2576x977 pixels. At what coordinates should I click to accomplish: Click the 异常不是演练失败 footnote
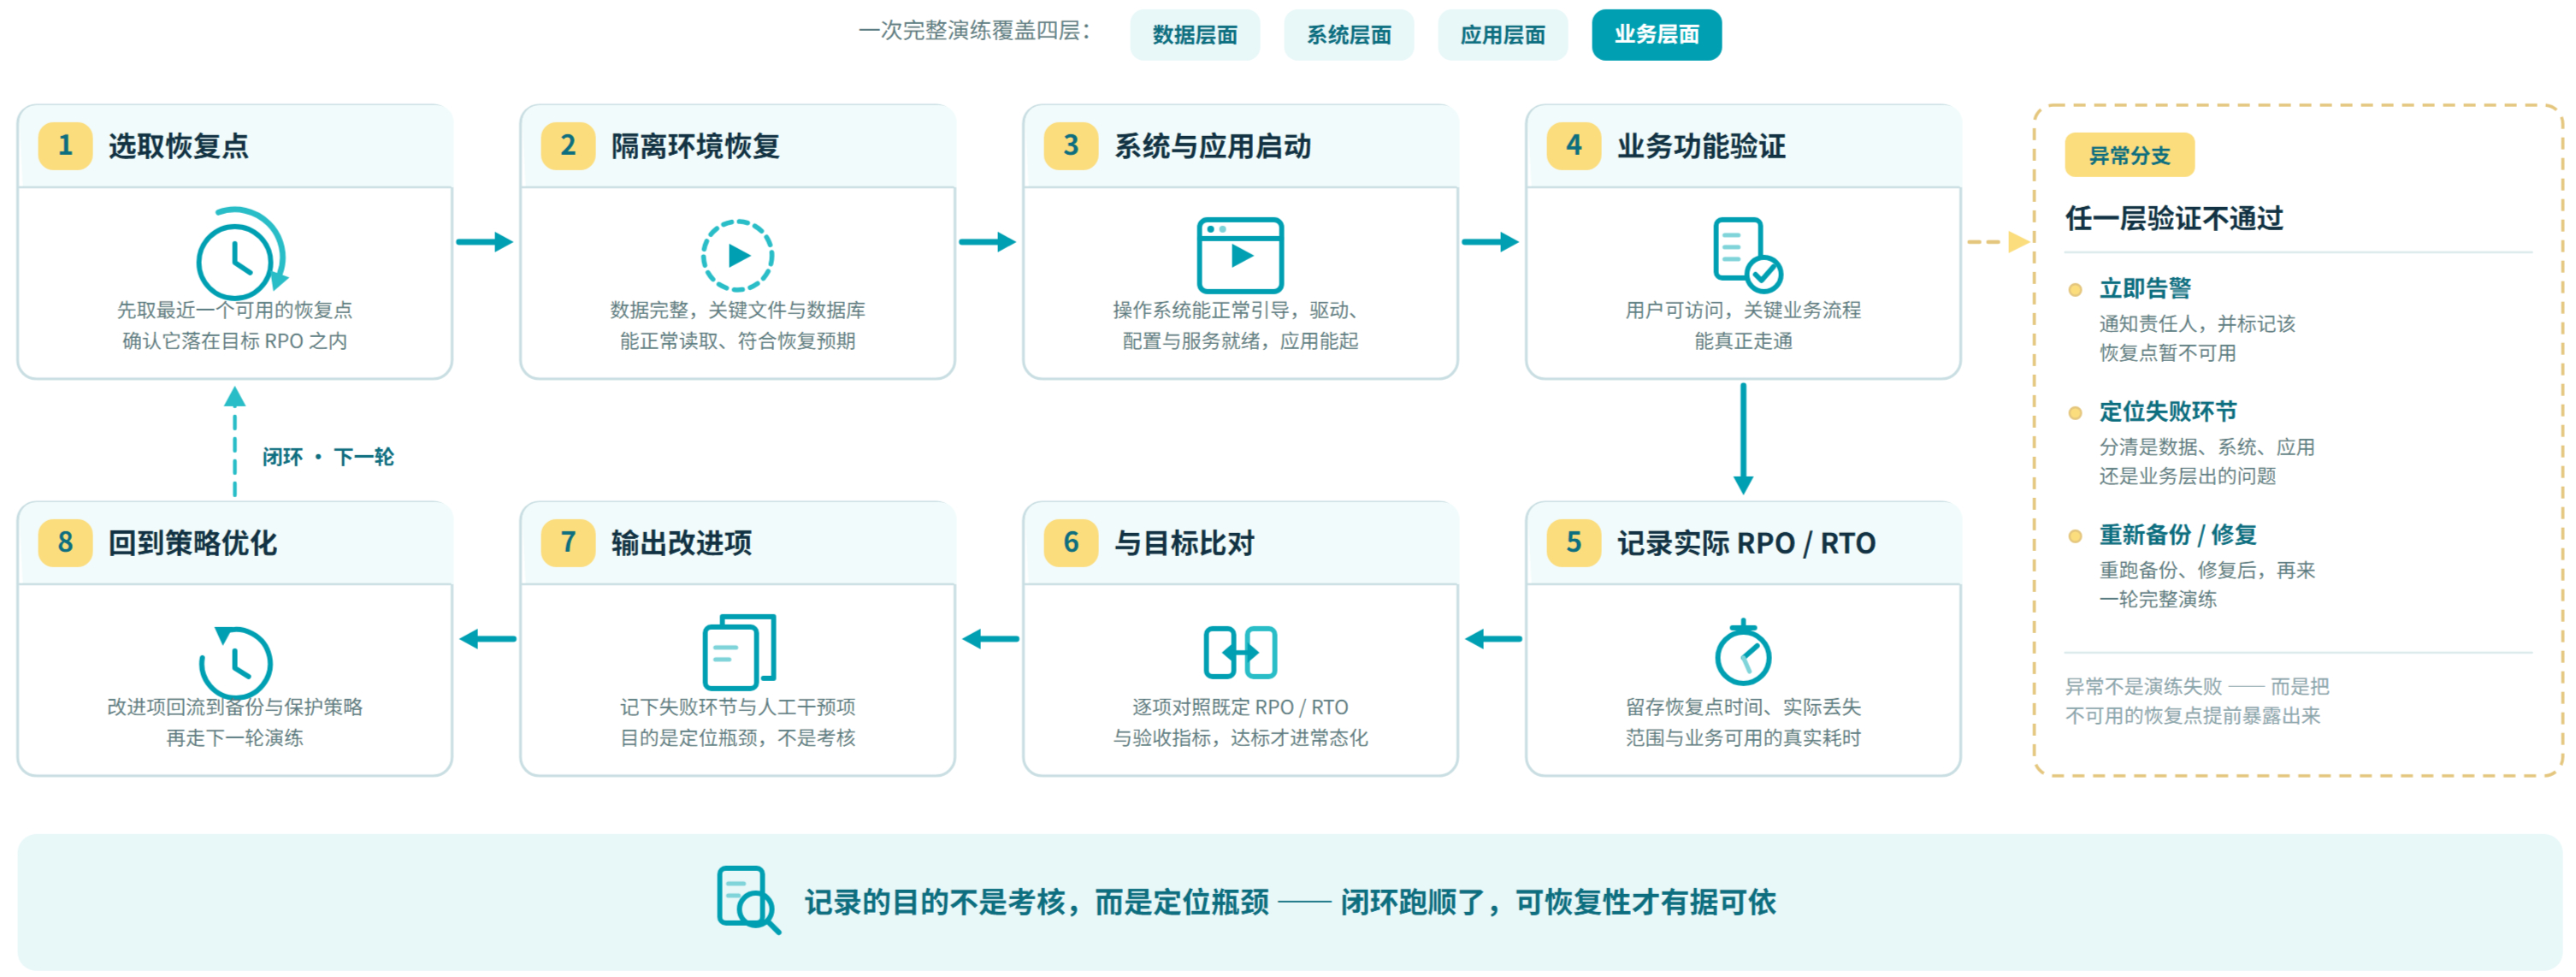pos(2196,701)
